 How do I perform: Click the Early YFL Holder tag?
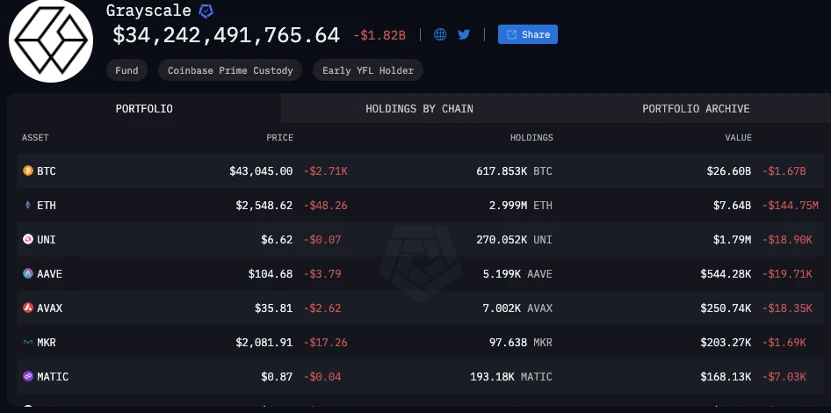point(367,71)
